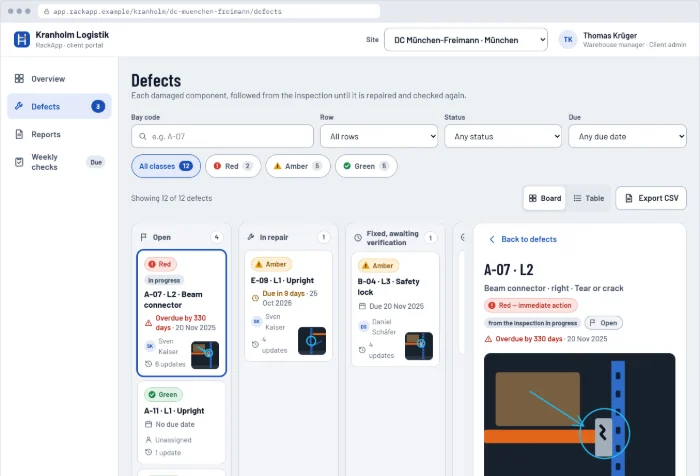Open the B-04 · L3 · Safety lock card
Viewport: 700px width, 476px height.
pos(395,309)
